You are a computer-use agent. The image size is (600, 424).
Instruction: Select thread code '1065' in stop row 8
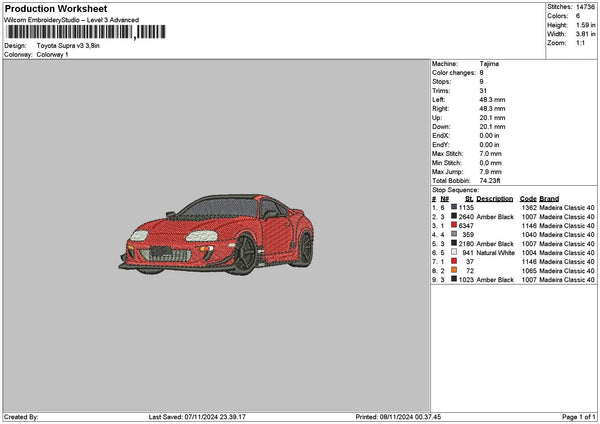[x=529, y=271]
